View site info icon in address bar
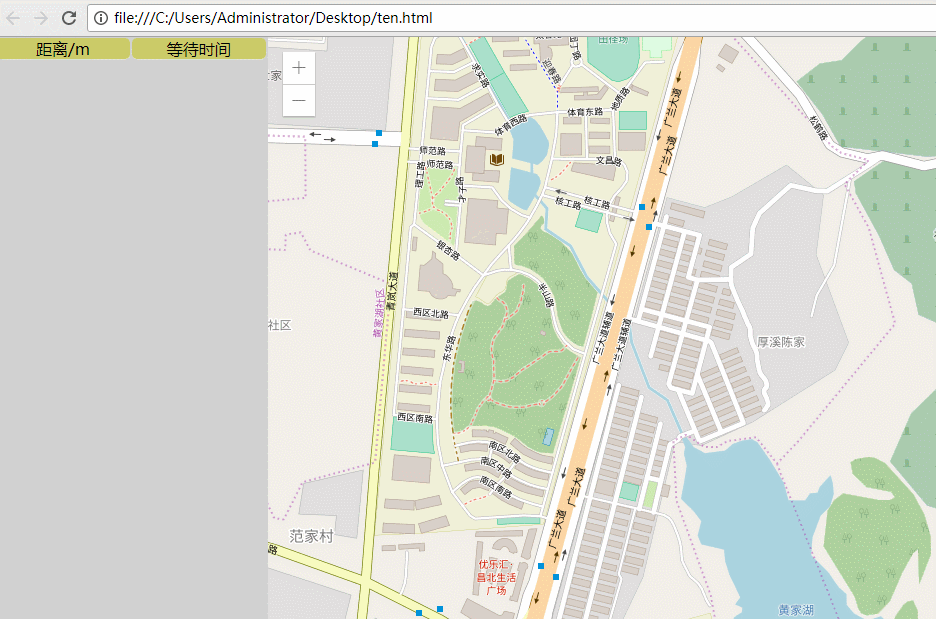Screen dimensions: 936x619 click(101, 18)
